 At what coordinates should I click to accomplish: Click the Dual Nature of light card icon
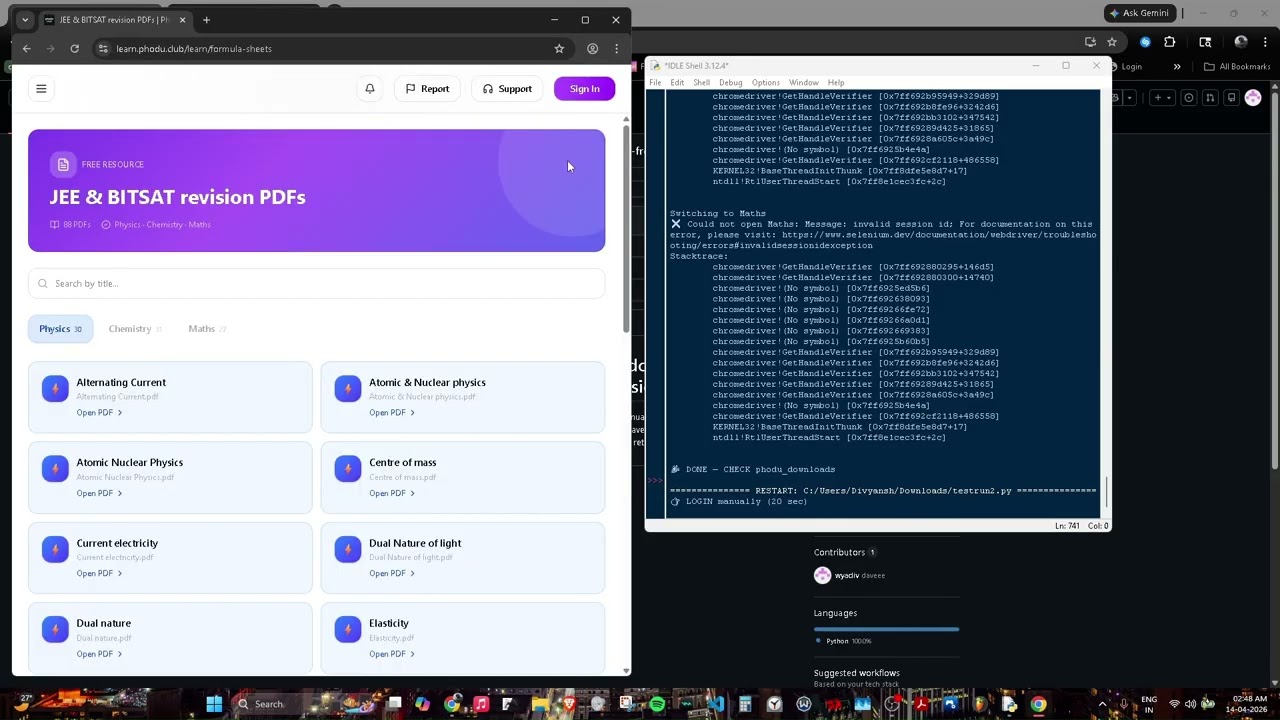coord(348,549)
